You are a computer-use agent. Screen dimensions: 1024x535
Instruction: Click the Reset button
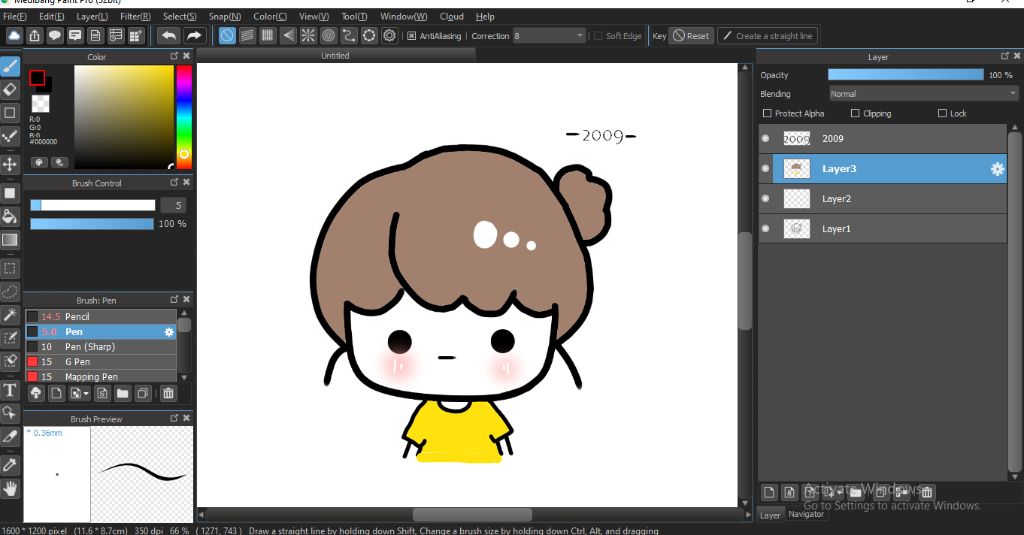pos(691,36)
